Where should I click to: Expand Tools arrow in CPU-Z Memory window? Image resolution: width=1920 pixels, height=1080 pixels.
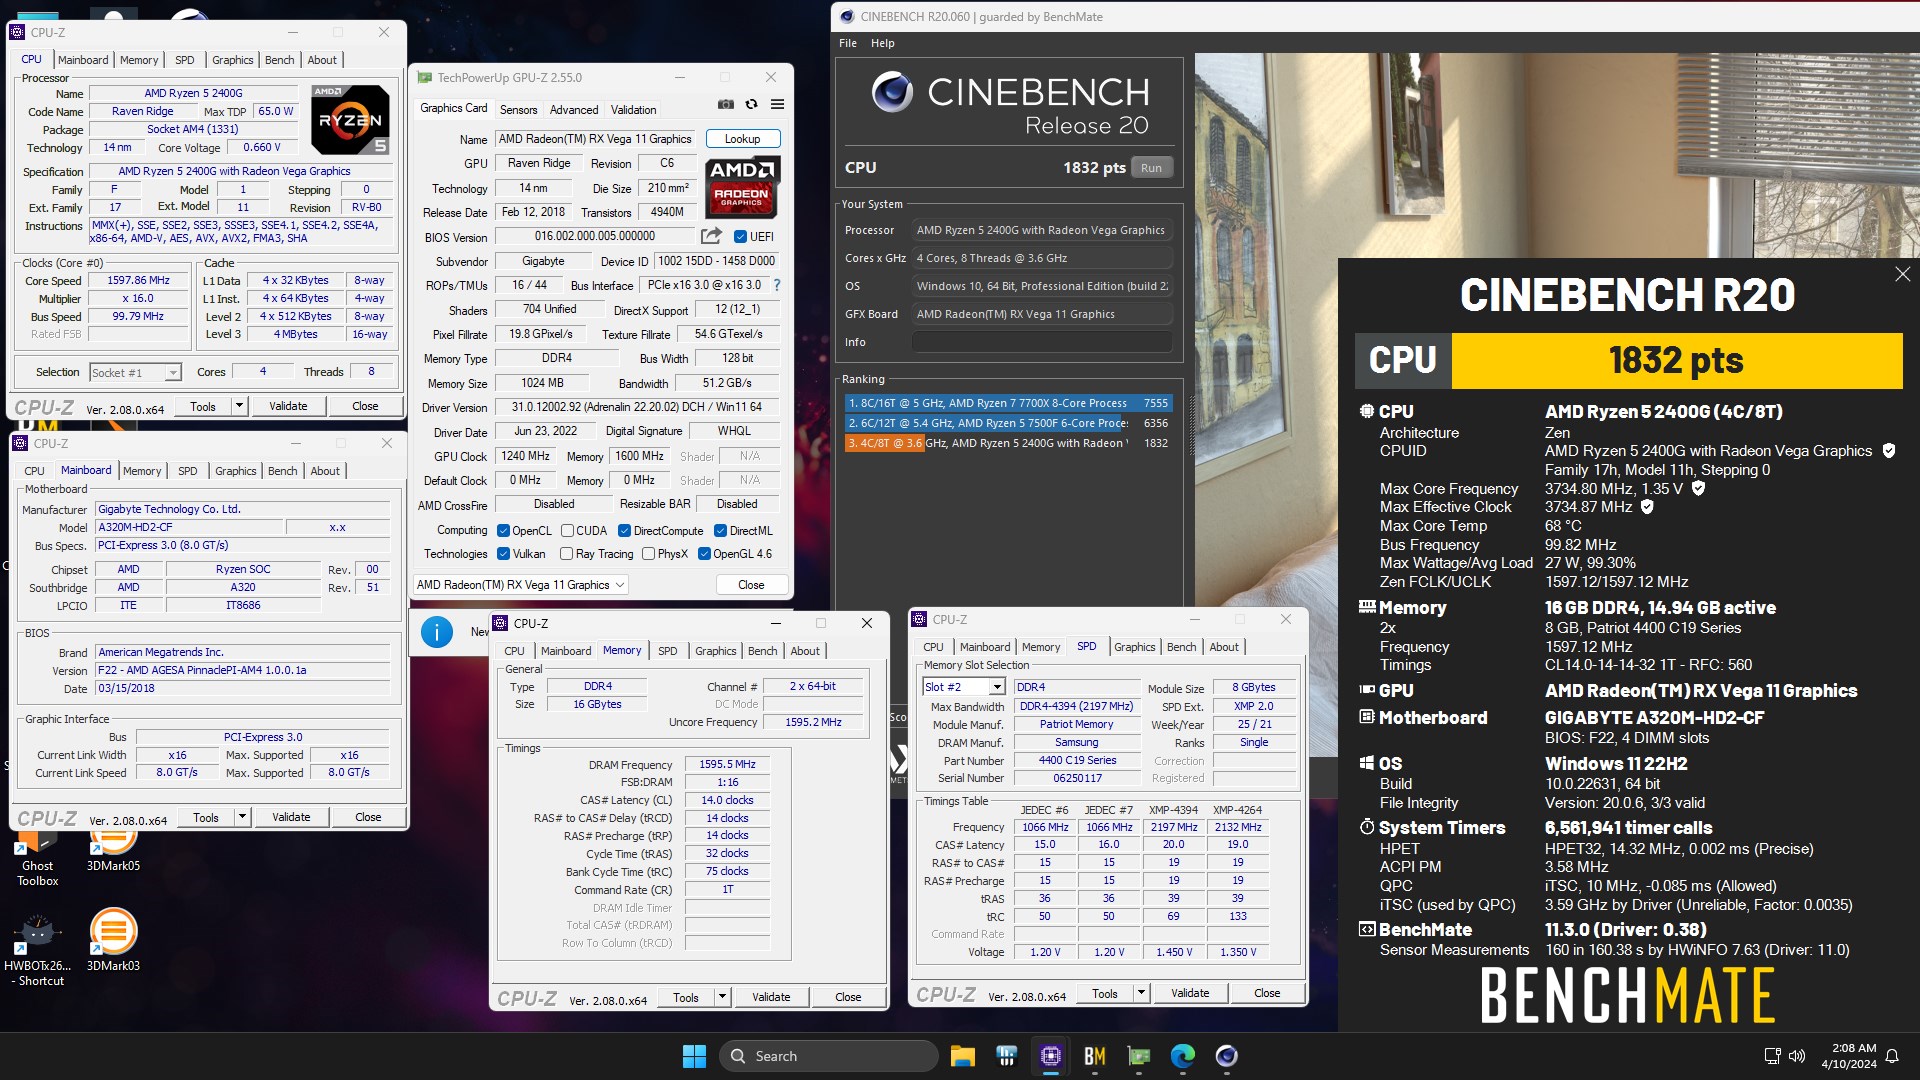coord(722,997)
